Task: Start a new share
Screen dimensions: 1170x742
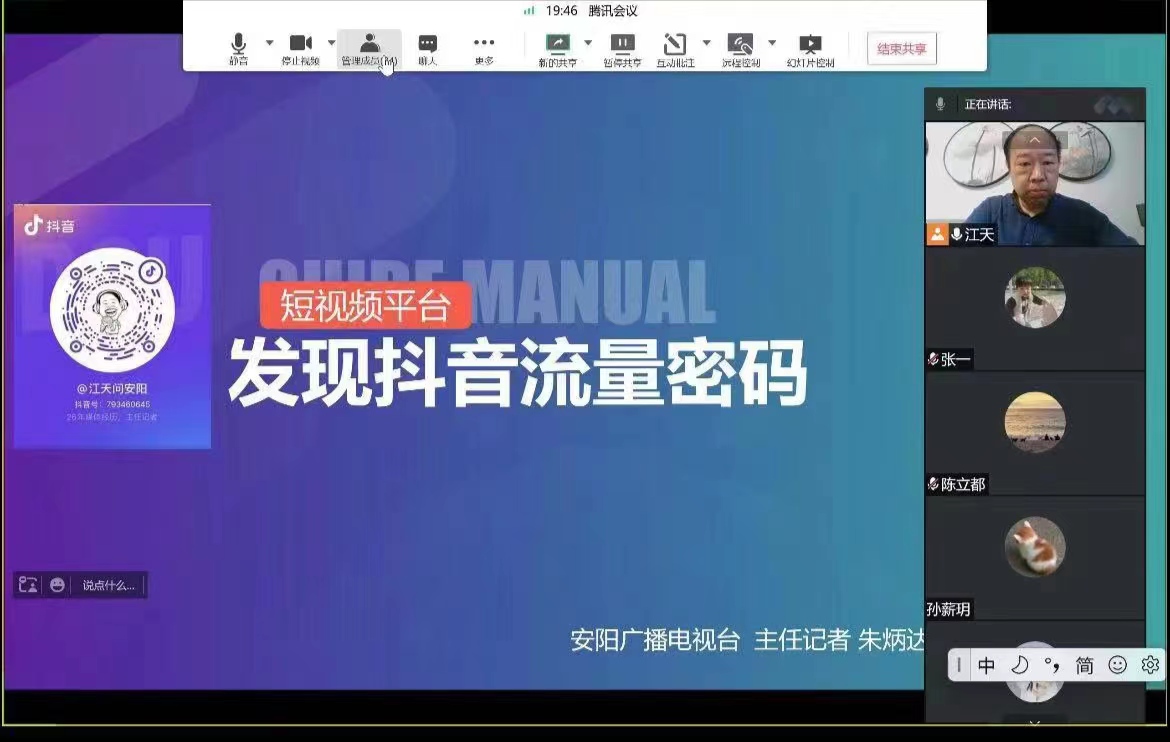Action: tap(557, 48)
